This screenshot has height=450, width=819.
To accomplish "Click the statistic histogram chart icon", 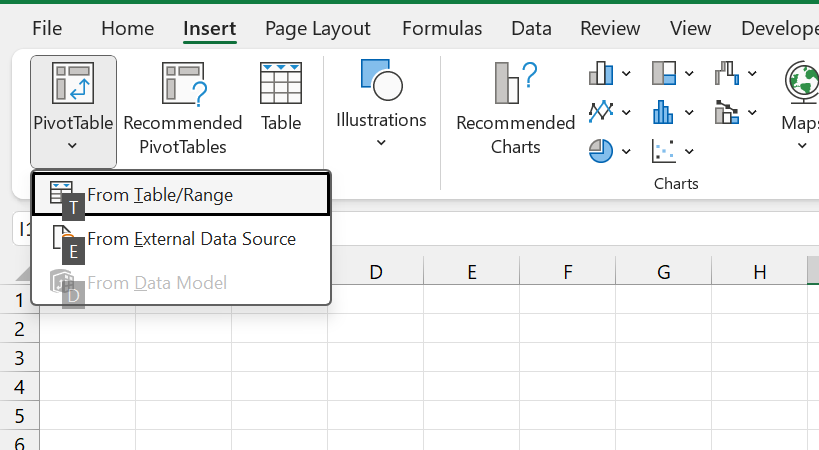I will (664, 111).
